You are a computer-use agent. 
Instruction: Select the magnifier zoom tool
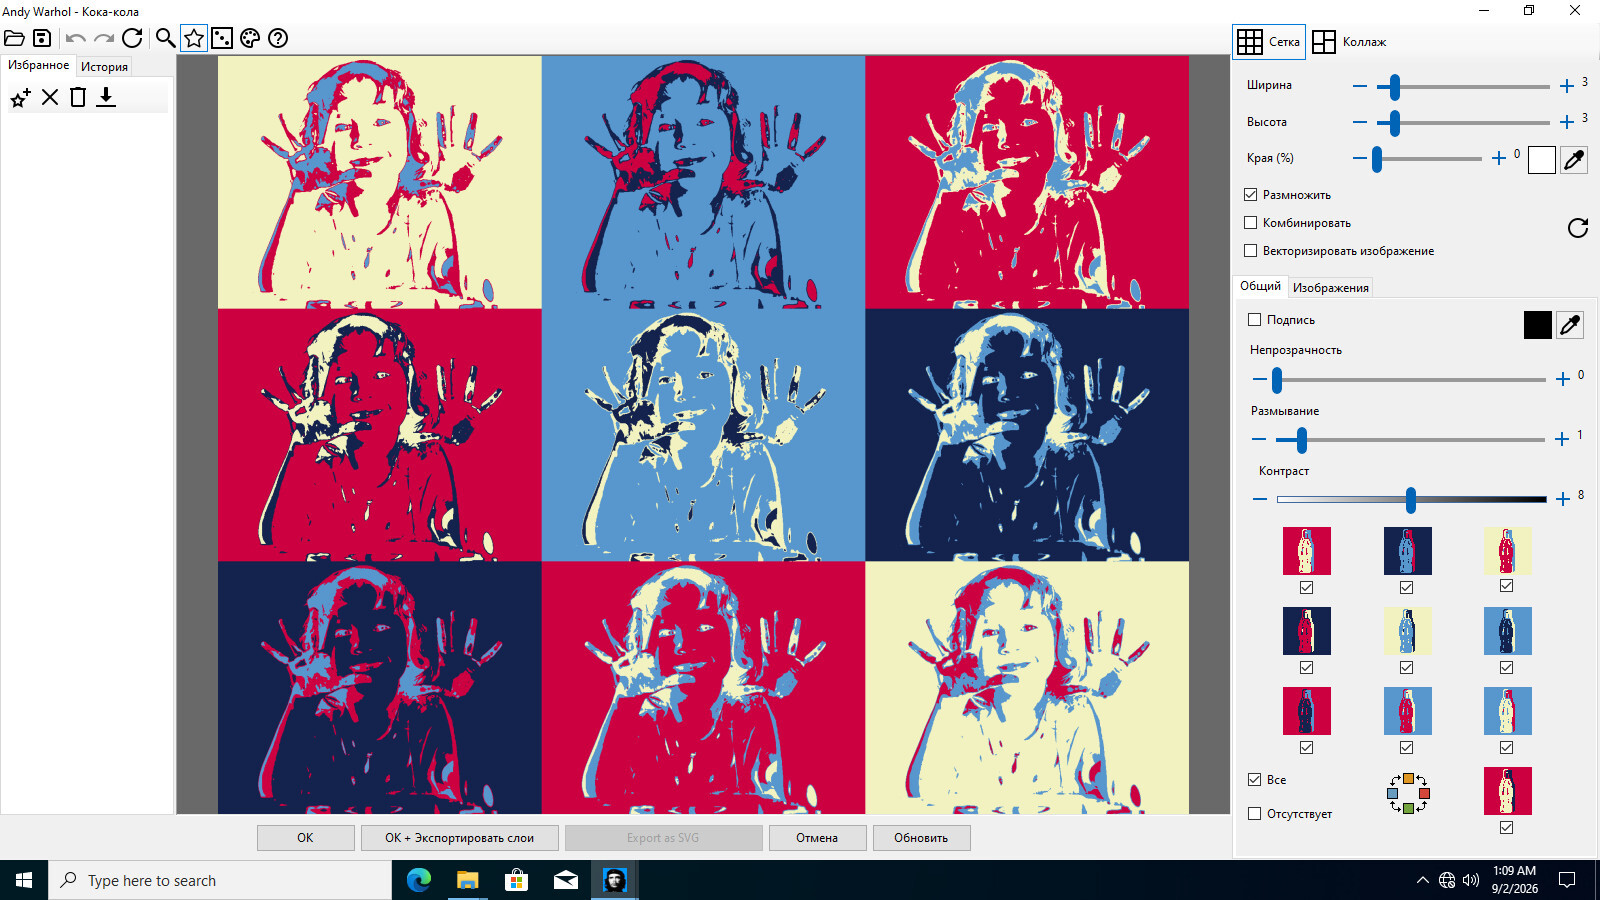click(x=165, y=38)
